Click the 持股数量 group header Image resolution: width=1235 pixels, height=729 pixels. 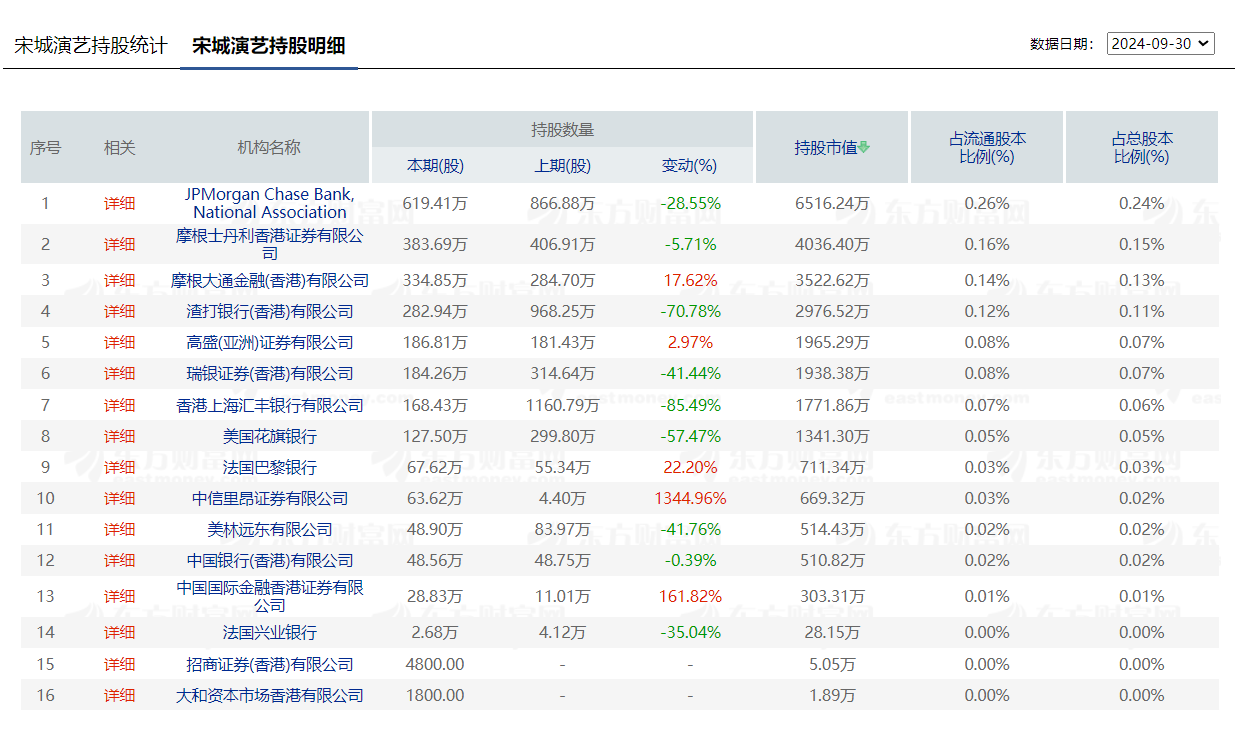[x=562, y=129]
